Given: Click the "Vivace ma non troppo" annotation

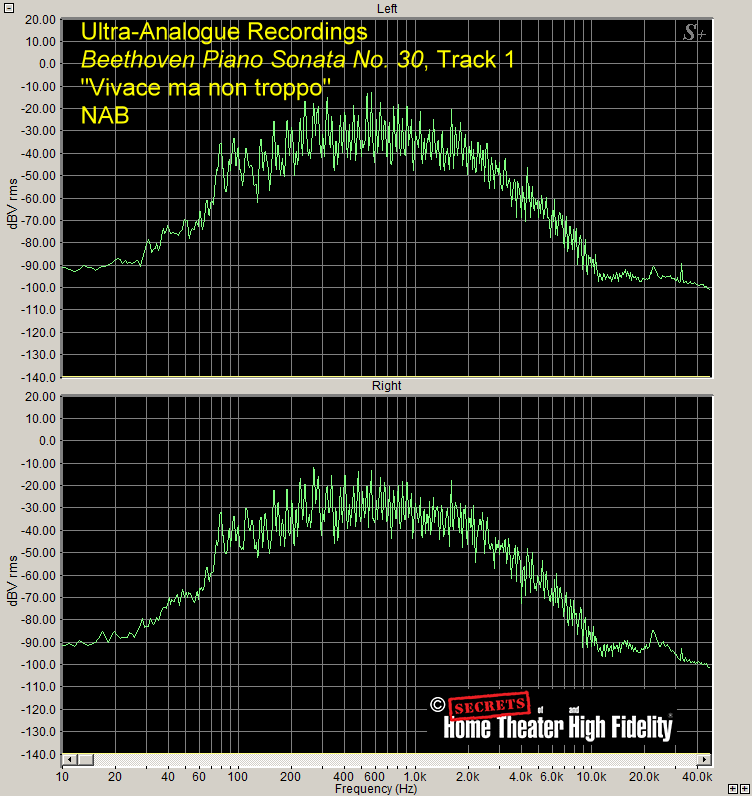Looking at the screenshot, I should point(205,88).
